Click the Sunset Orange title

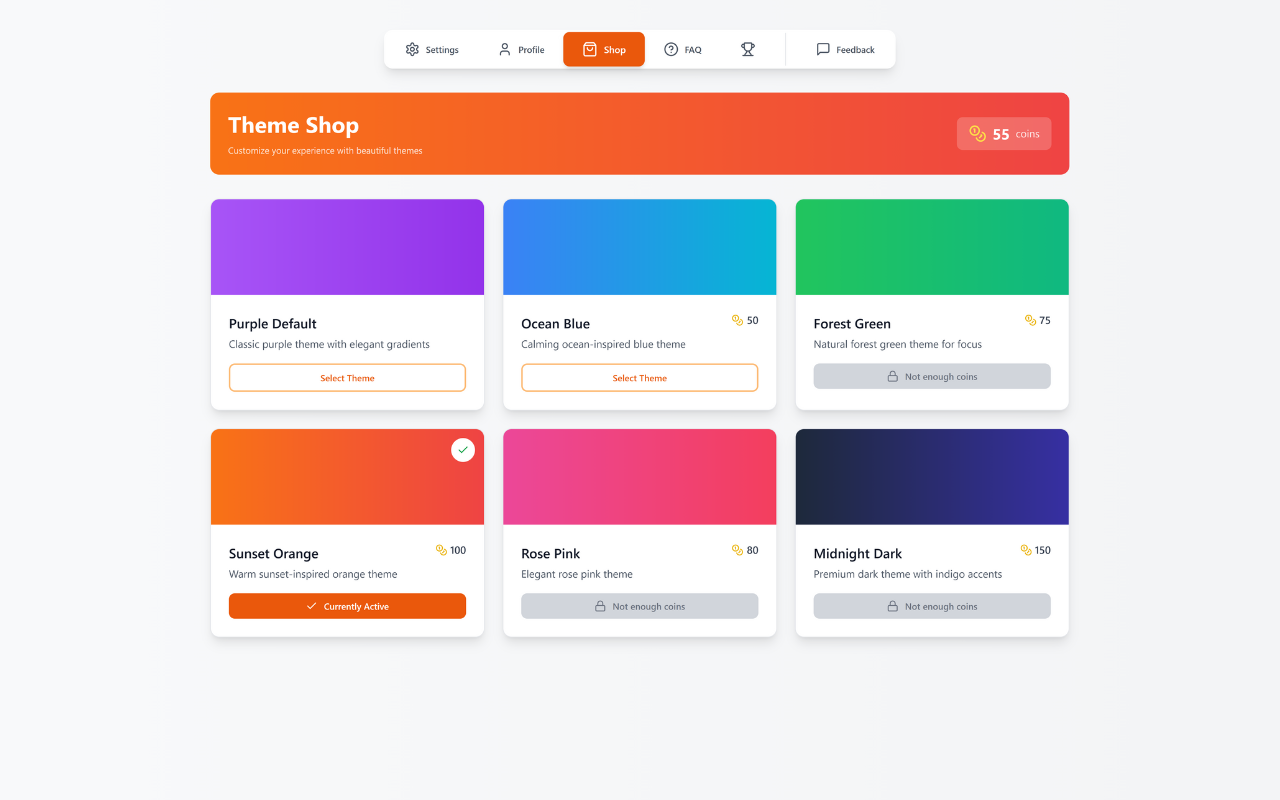(x=274, y=554)
